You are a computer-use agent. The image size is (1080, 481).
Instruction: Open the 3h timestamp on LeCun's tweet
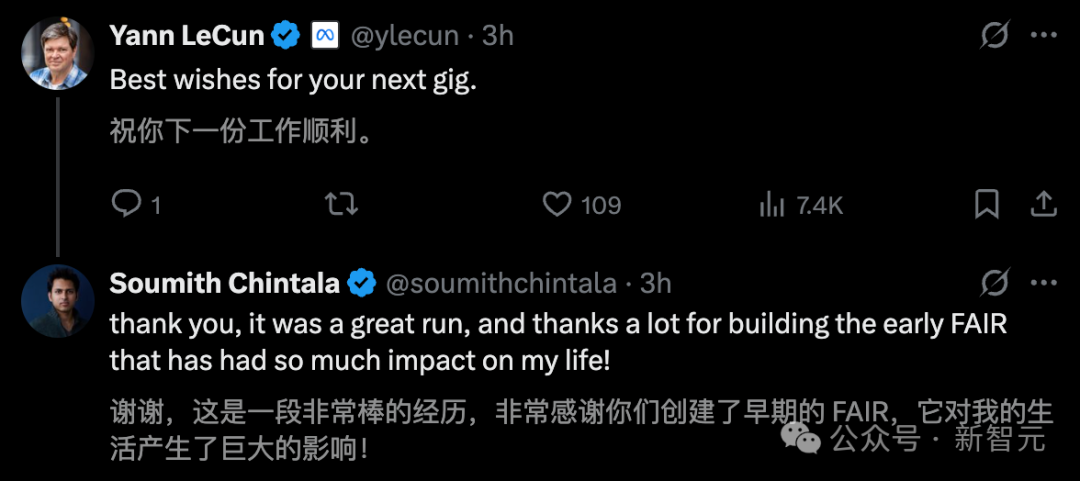click(x=497, y=36)
